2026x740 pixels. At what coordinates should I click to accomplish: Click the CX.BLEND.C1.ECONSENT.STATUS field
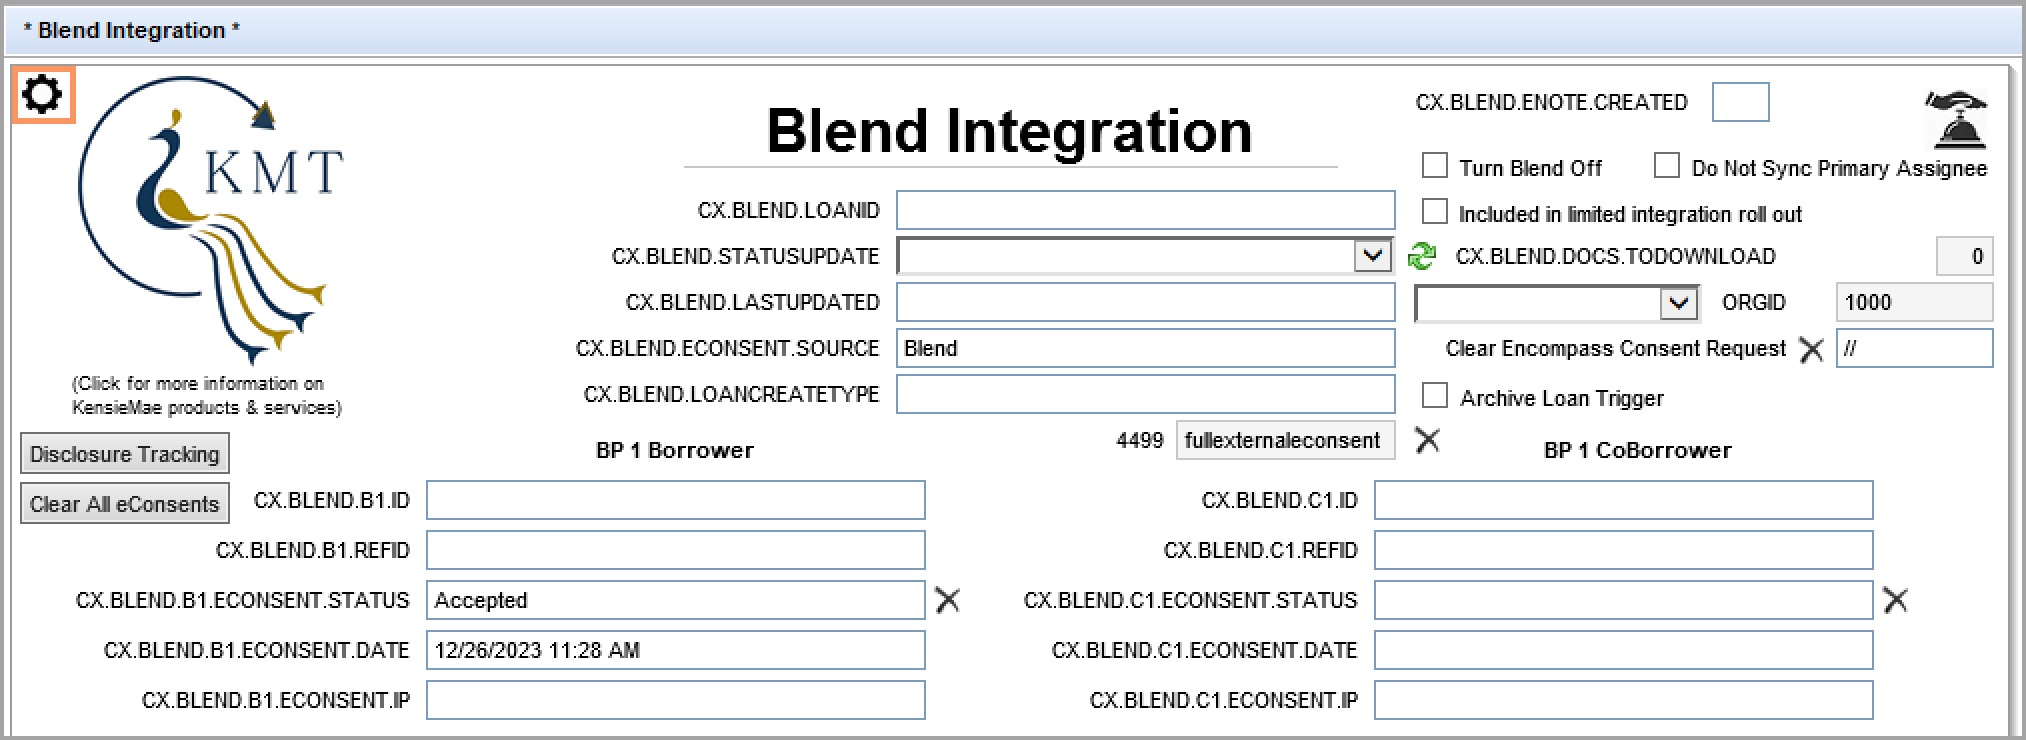coord(1623,600)
